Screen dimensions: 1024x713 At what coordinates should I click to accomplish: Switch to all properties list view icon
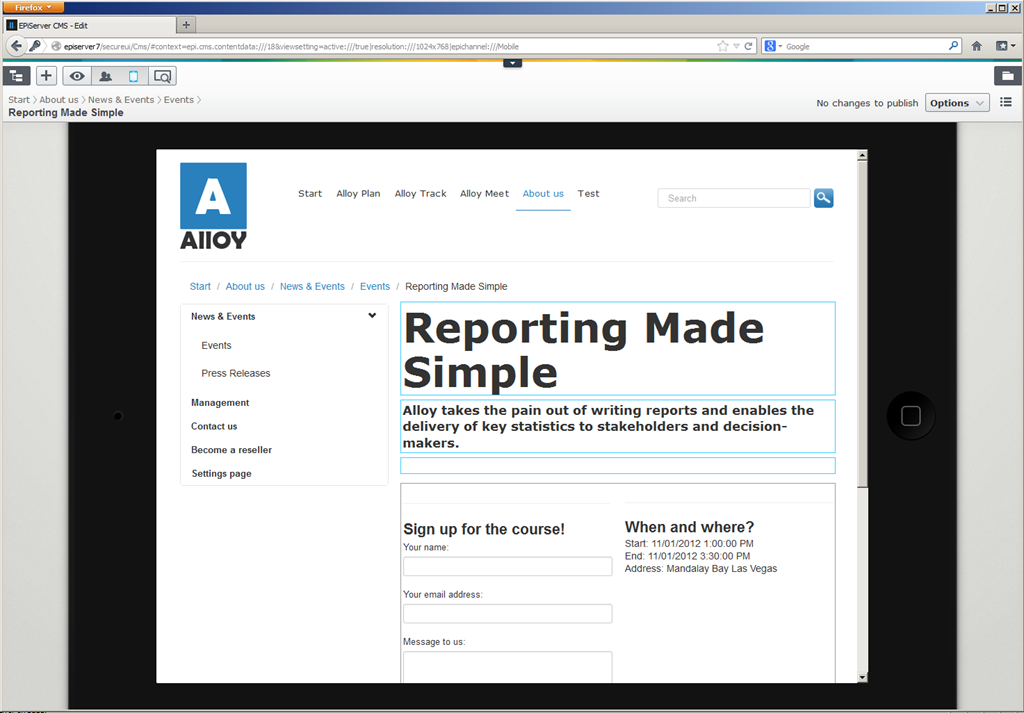1006,102
